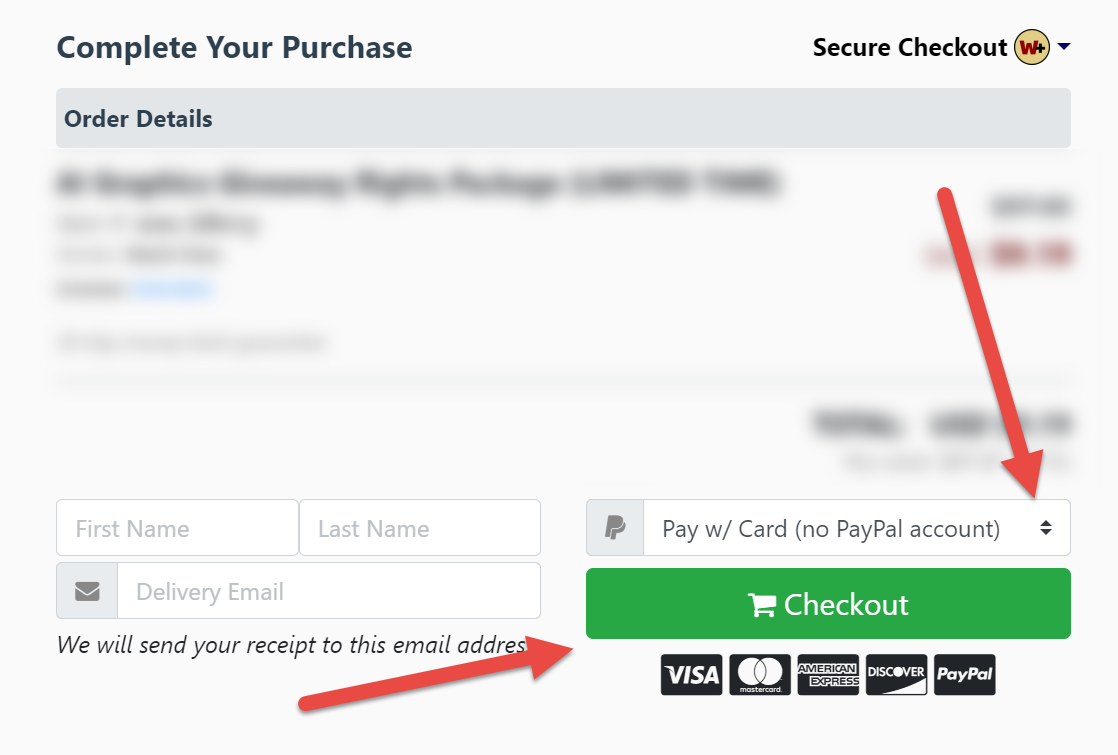Focus the First Name input field
Screen dimensions: 1118x755
[x=177, y=528]
